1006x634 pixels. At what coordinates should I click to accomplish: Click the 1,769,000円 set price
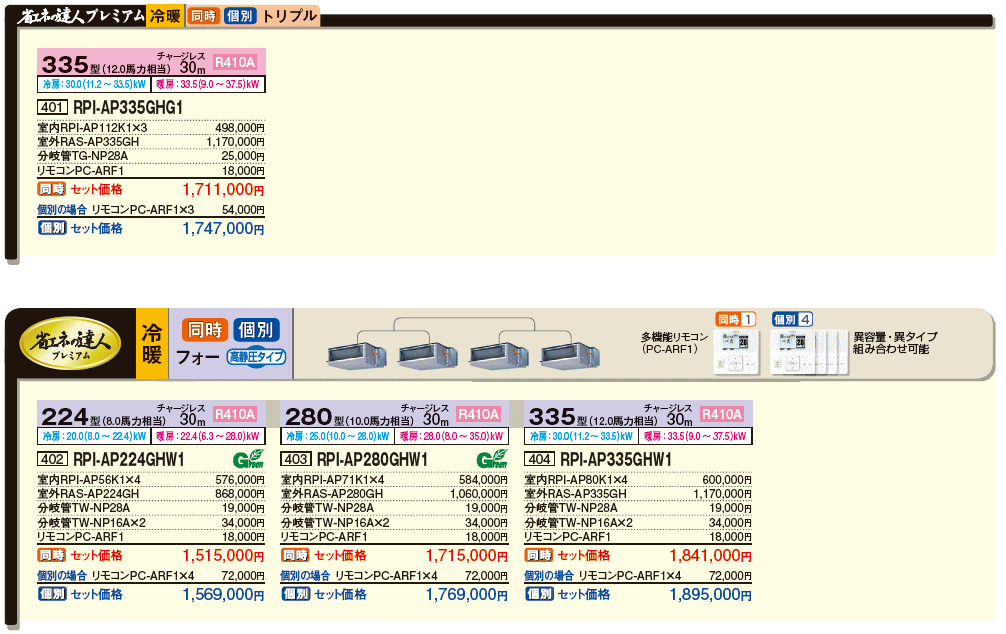point(466,595)
